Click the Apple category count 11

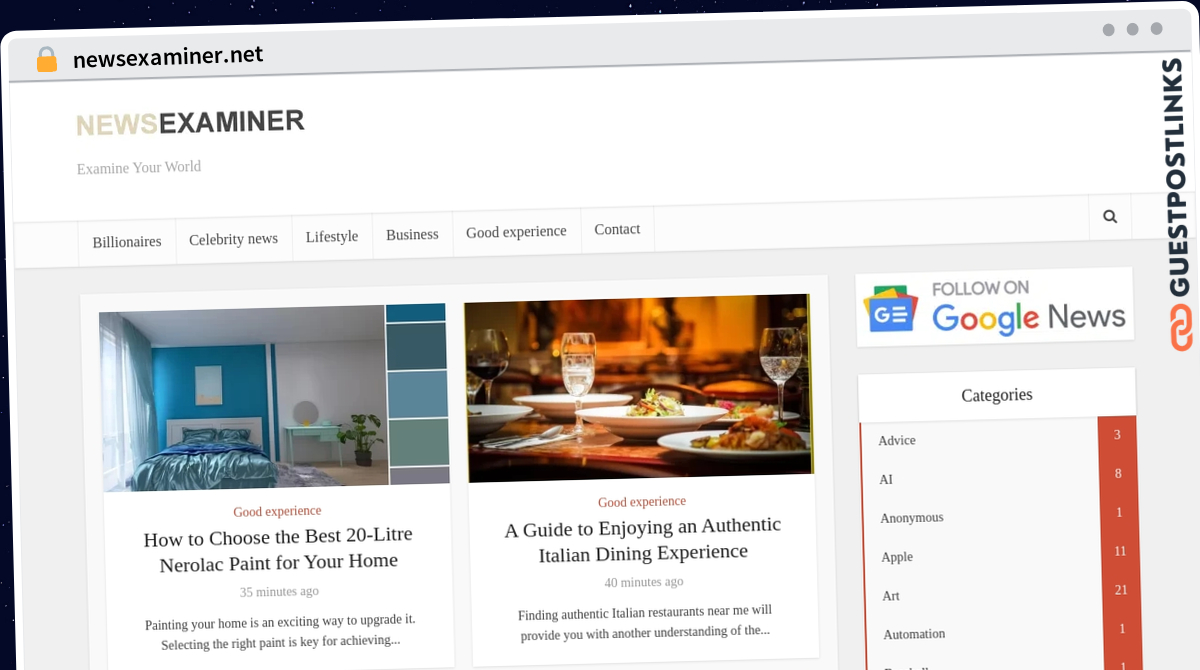pos(1120,551)
